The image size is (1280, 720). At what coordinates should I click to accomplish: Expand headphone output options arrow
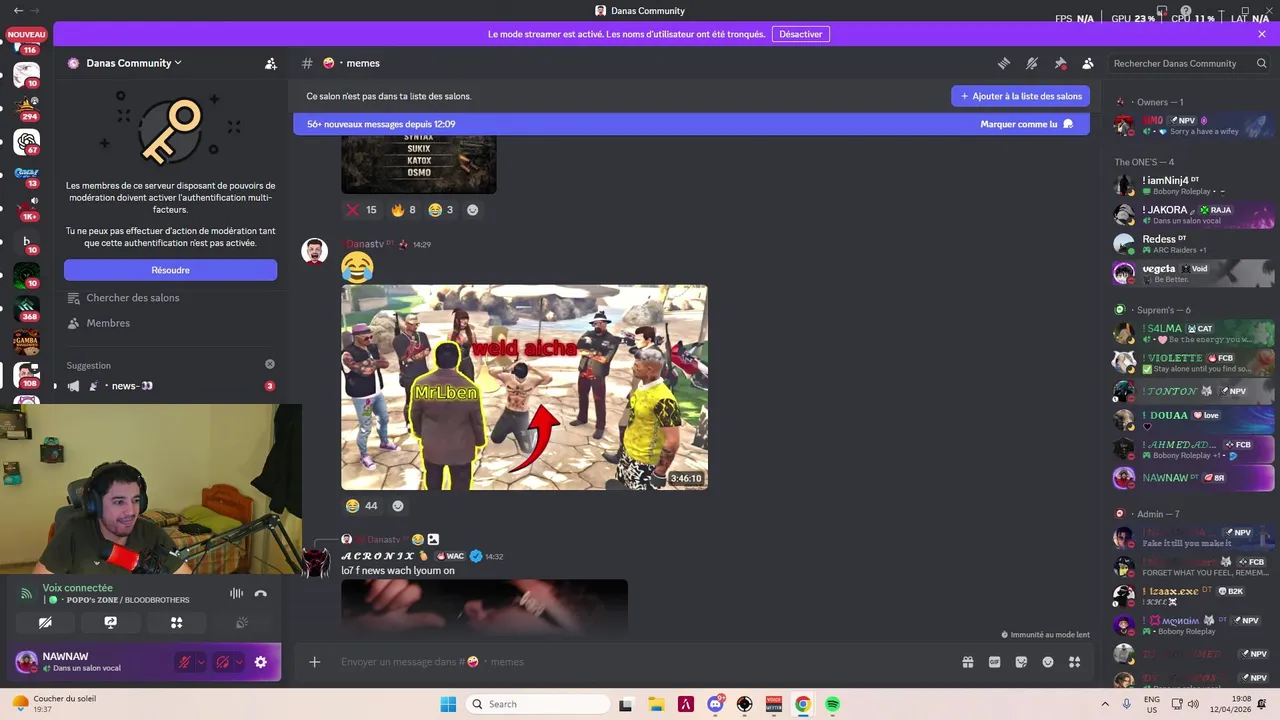tap(239, 662)
